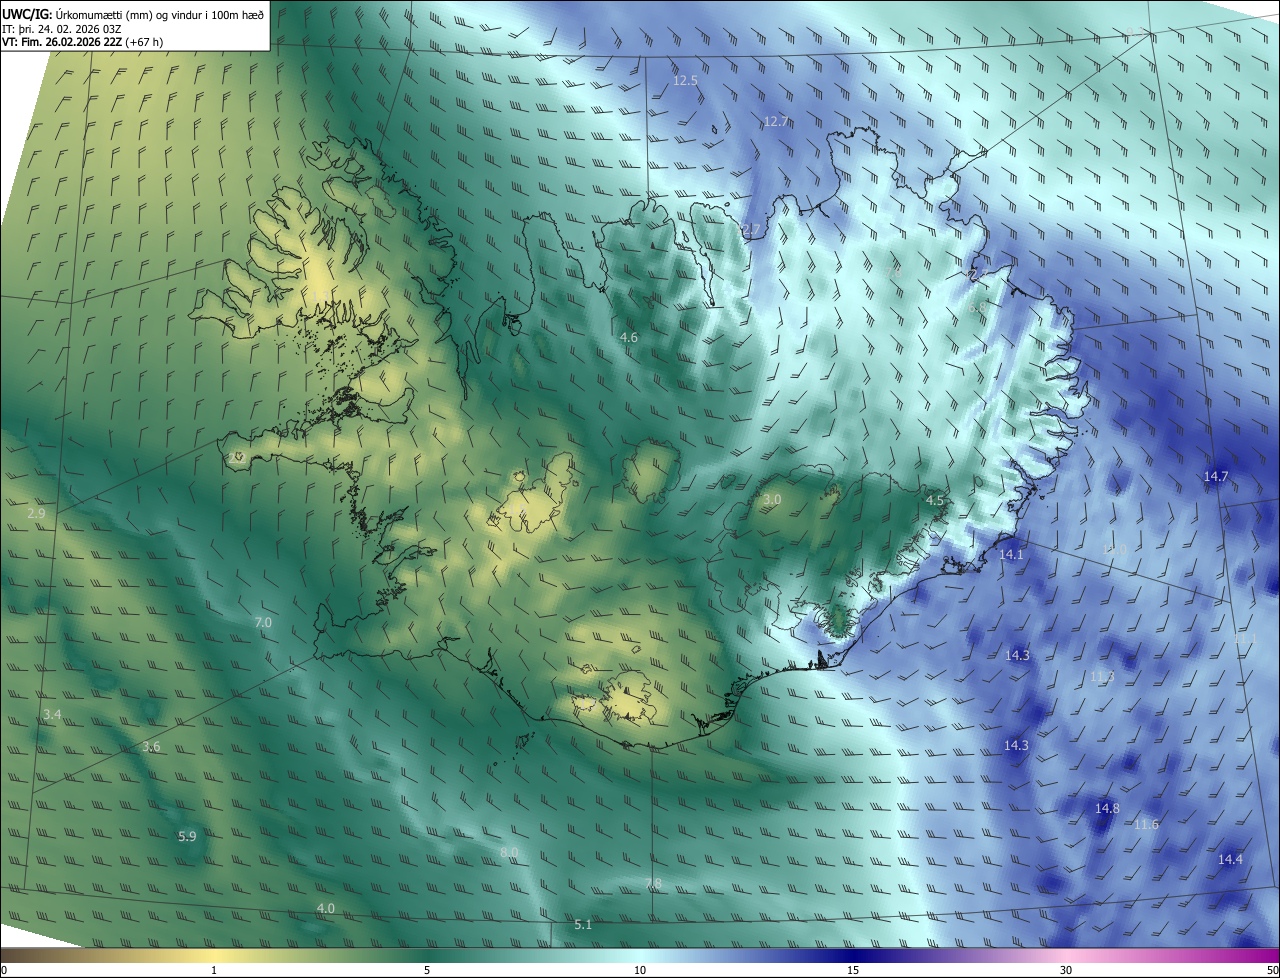Viewport: 1280px width, 978px height.
Task: Click the 11.3 precipitation value
Action: (x=1102, y=677)
